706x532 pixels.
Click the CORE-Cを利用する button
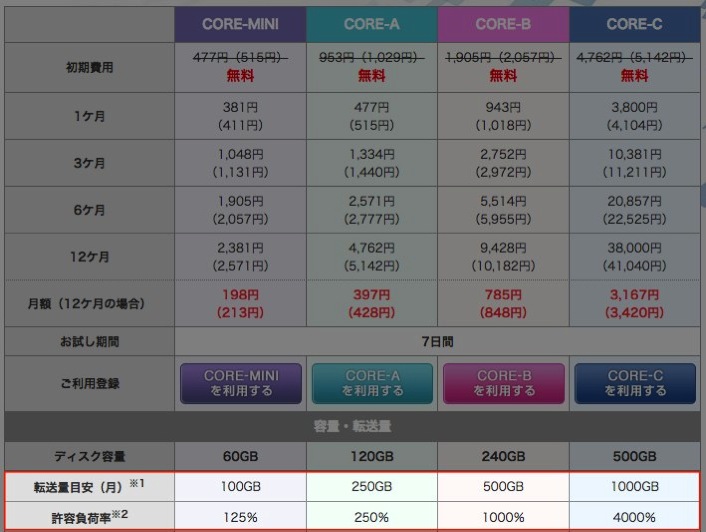635,383
